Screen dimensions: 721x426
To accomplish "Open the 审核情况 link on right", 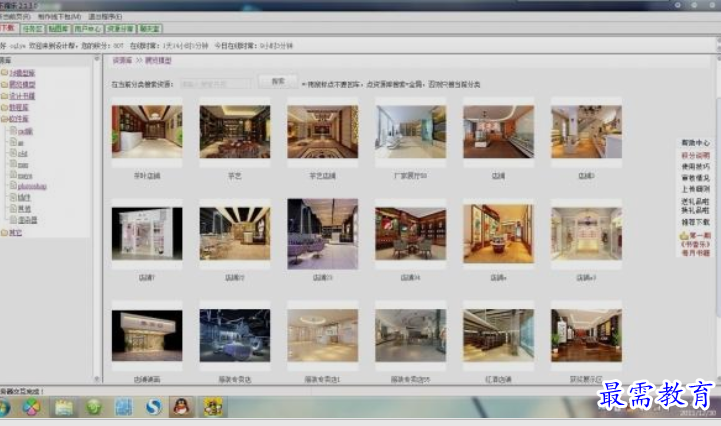I will click(x=695, y=178).
